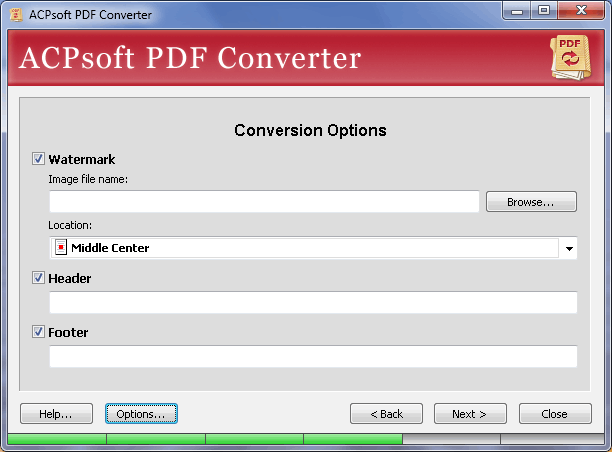Viewport: 612px width, 452px height.
Task: Uncheck the Watermark checkbox
Action: [x=39, y=159]
